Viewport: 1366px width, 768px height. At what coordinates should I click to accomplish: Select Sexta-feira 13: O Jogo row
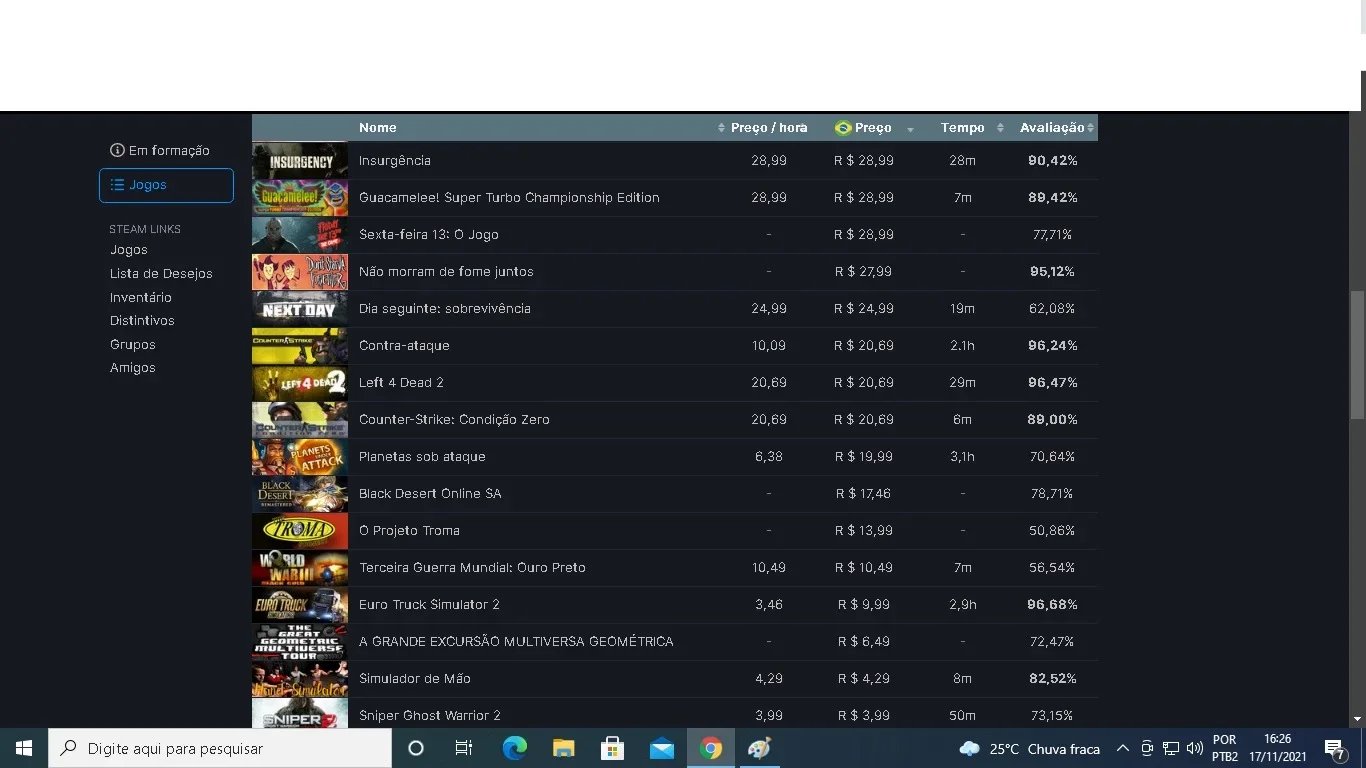[x=675, y=234]
